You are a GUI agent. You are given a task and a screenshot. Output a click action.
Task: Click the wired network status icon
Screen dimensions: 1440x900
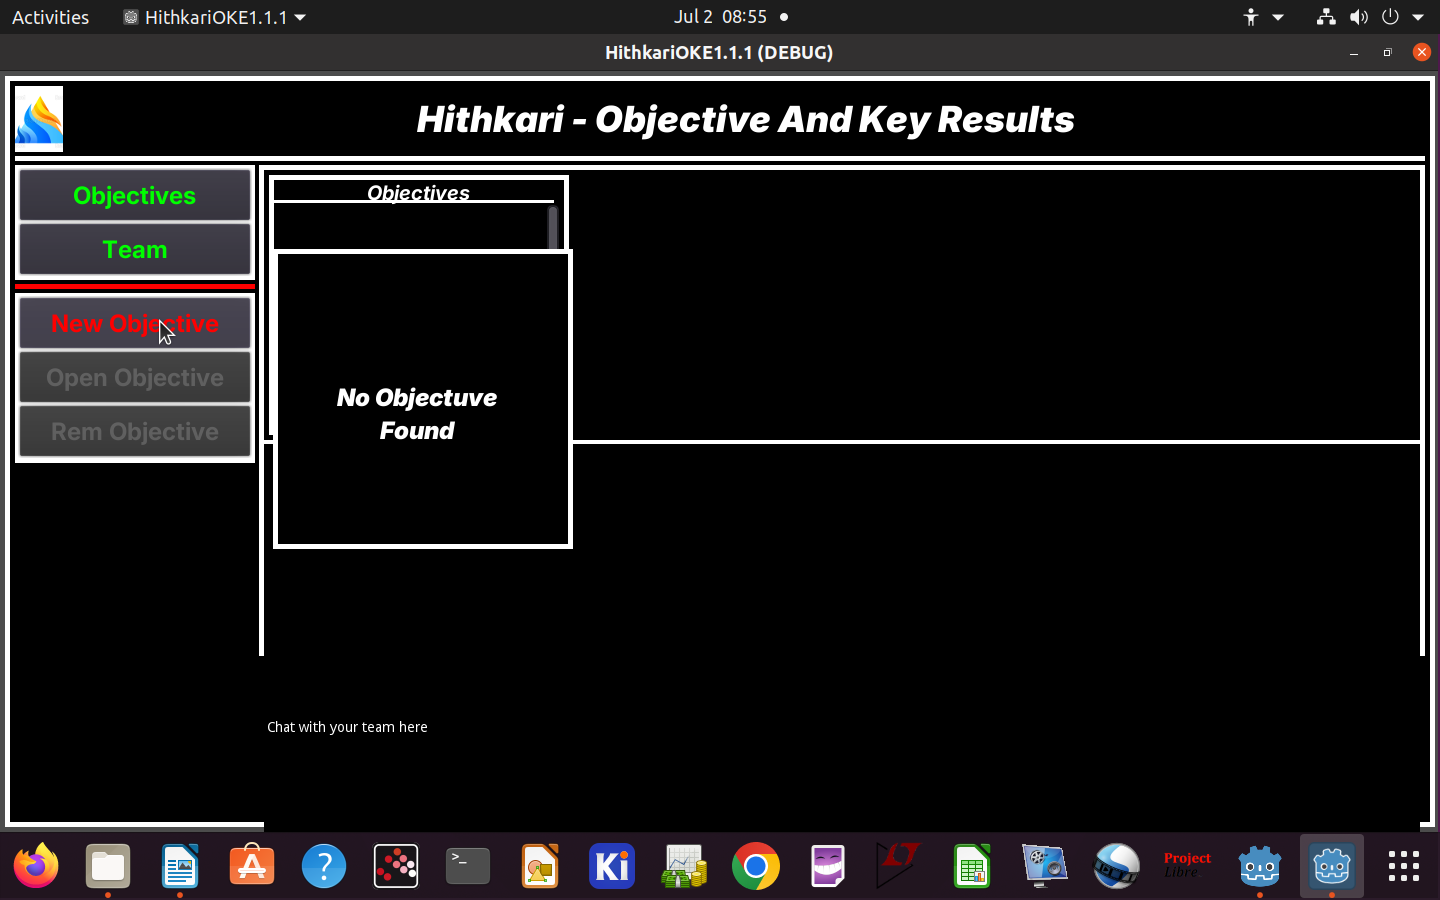[1326, 17]
